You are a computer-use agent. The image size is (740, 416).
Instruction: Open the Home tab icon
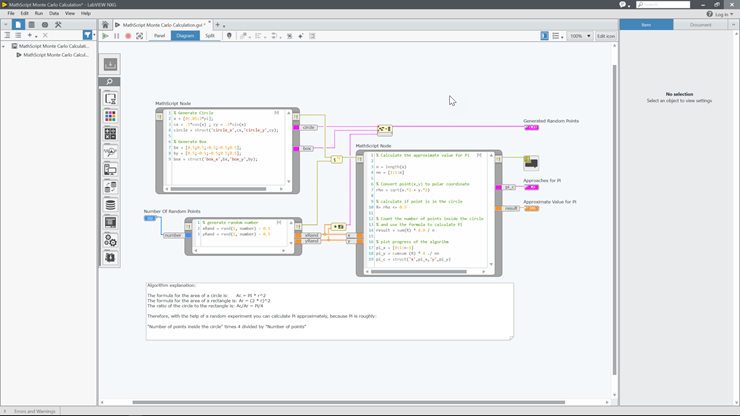click(x=105, y=25)
